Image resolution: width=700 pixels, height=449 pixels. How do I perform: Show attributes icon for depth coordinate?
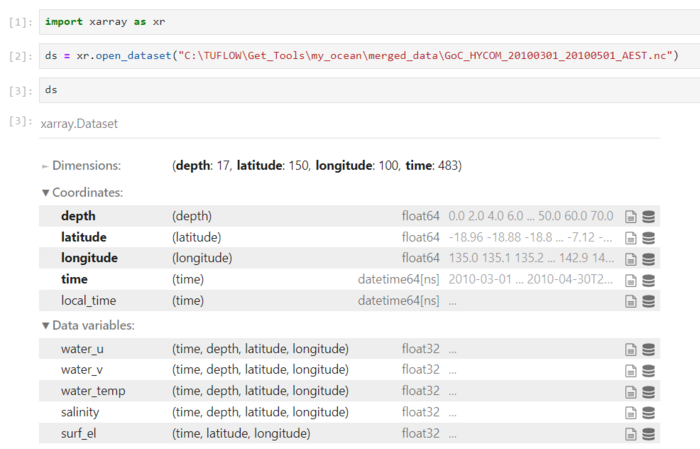(x=630, y=216)
